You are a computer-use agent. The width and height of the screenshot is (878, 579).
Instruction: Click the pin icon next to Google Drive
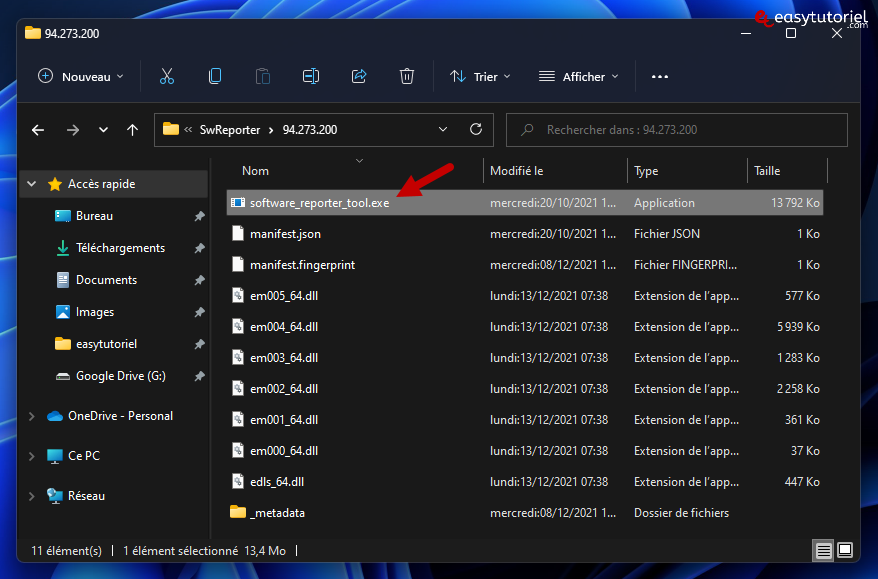point(199,376)
